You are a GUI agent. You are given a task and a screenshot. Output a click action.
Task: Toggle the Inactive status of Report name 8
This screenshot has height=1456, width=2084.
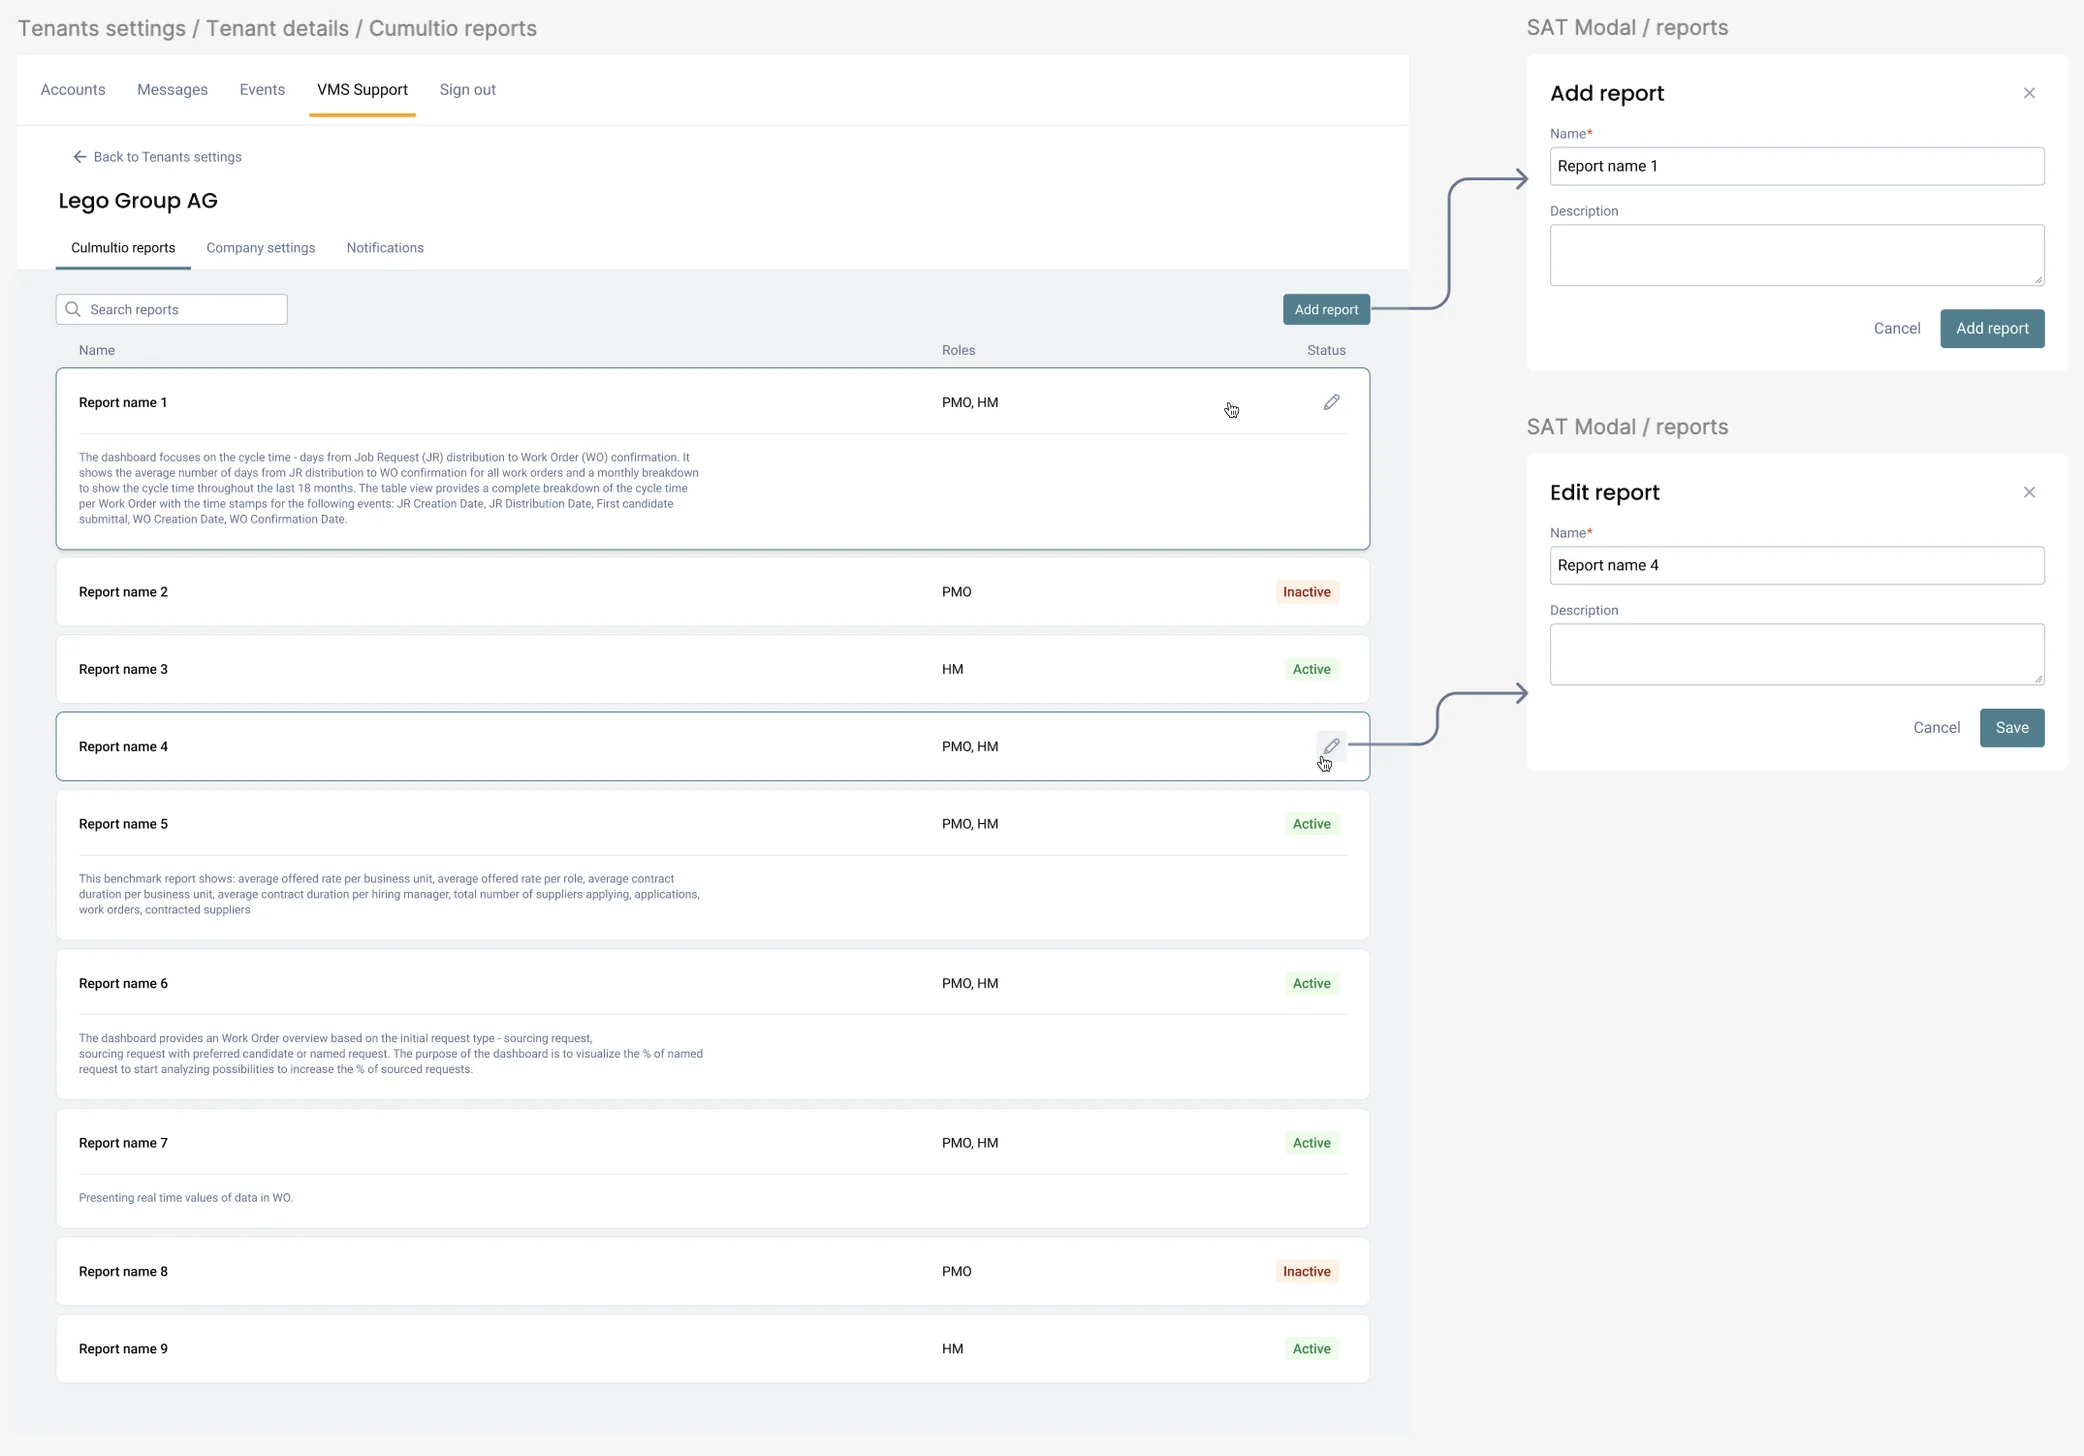pos(1306,1271)
